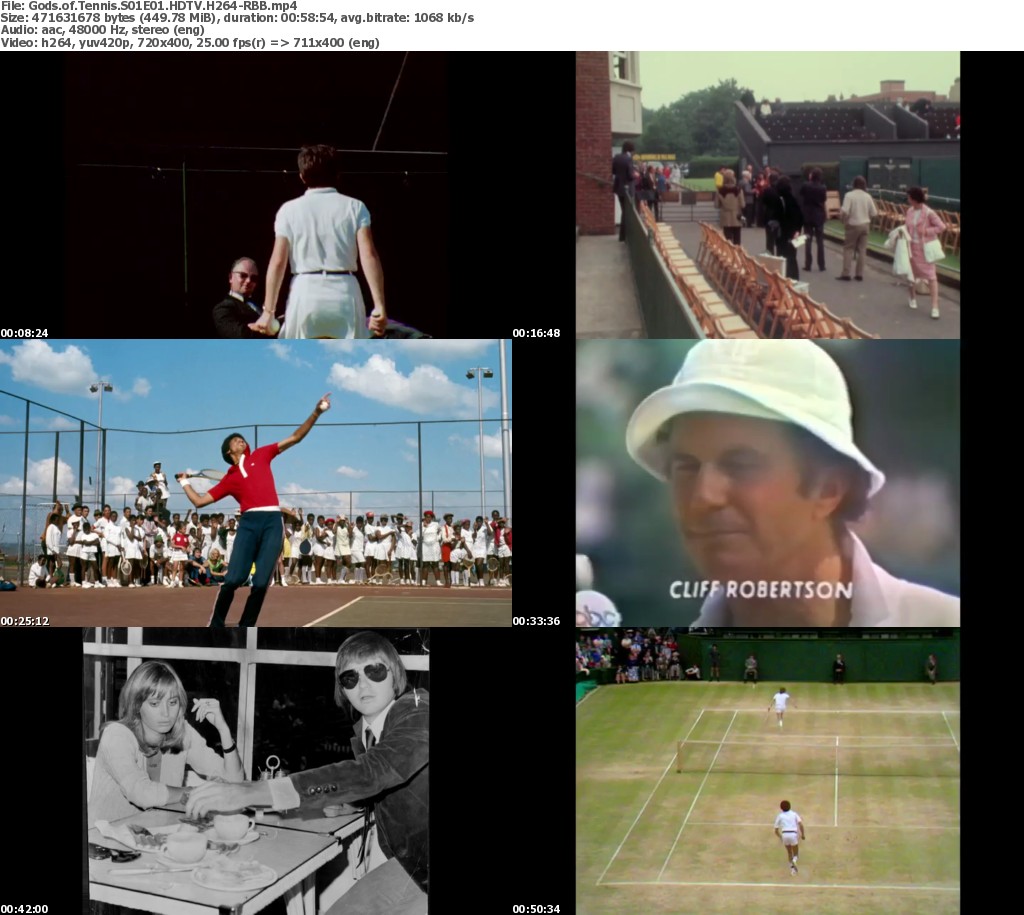Select the file size and duration line
The height and width of the screenshot is (915, 1024).
pos(237,18)
